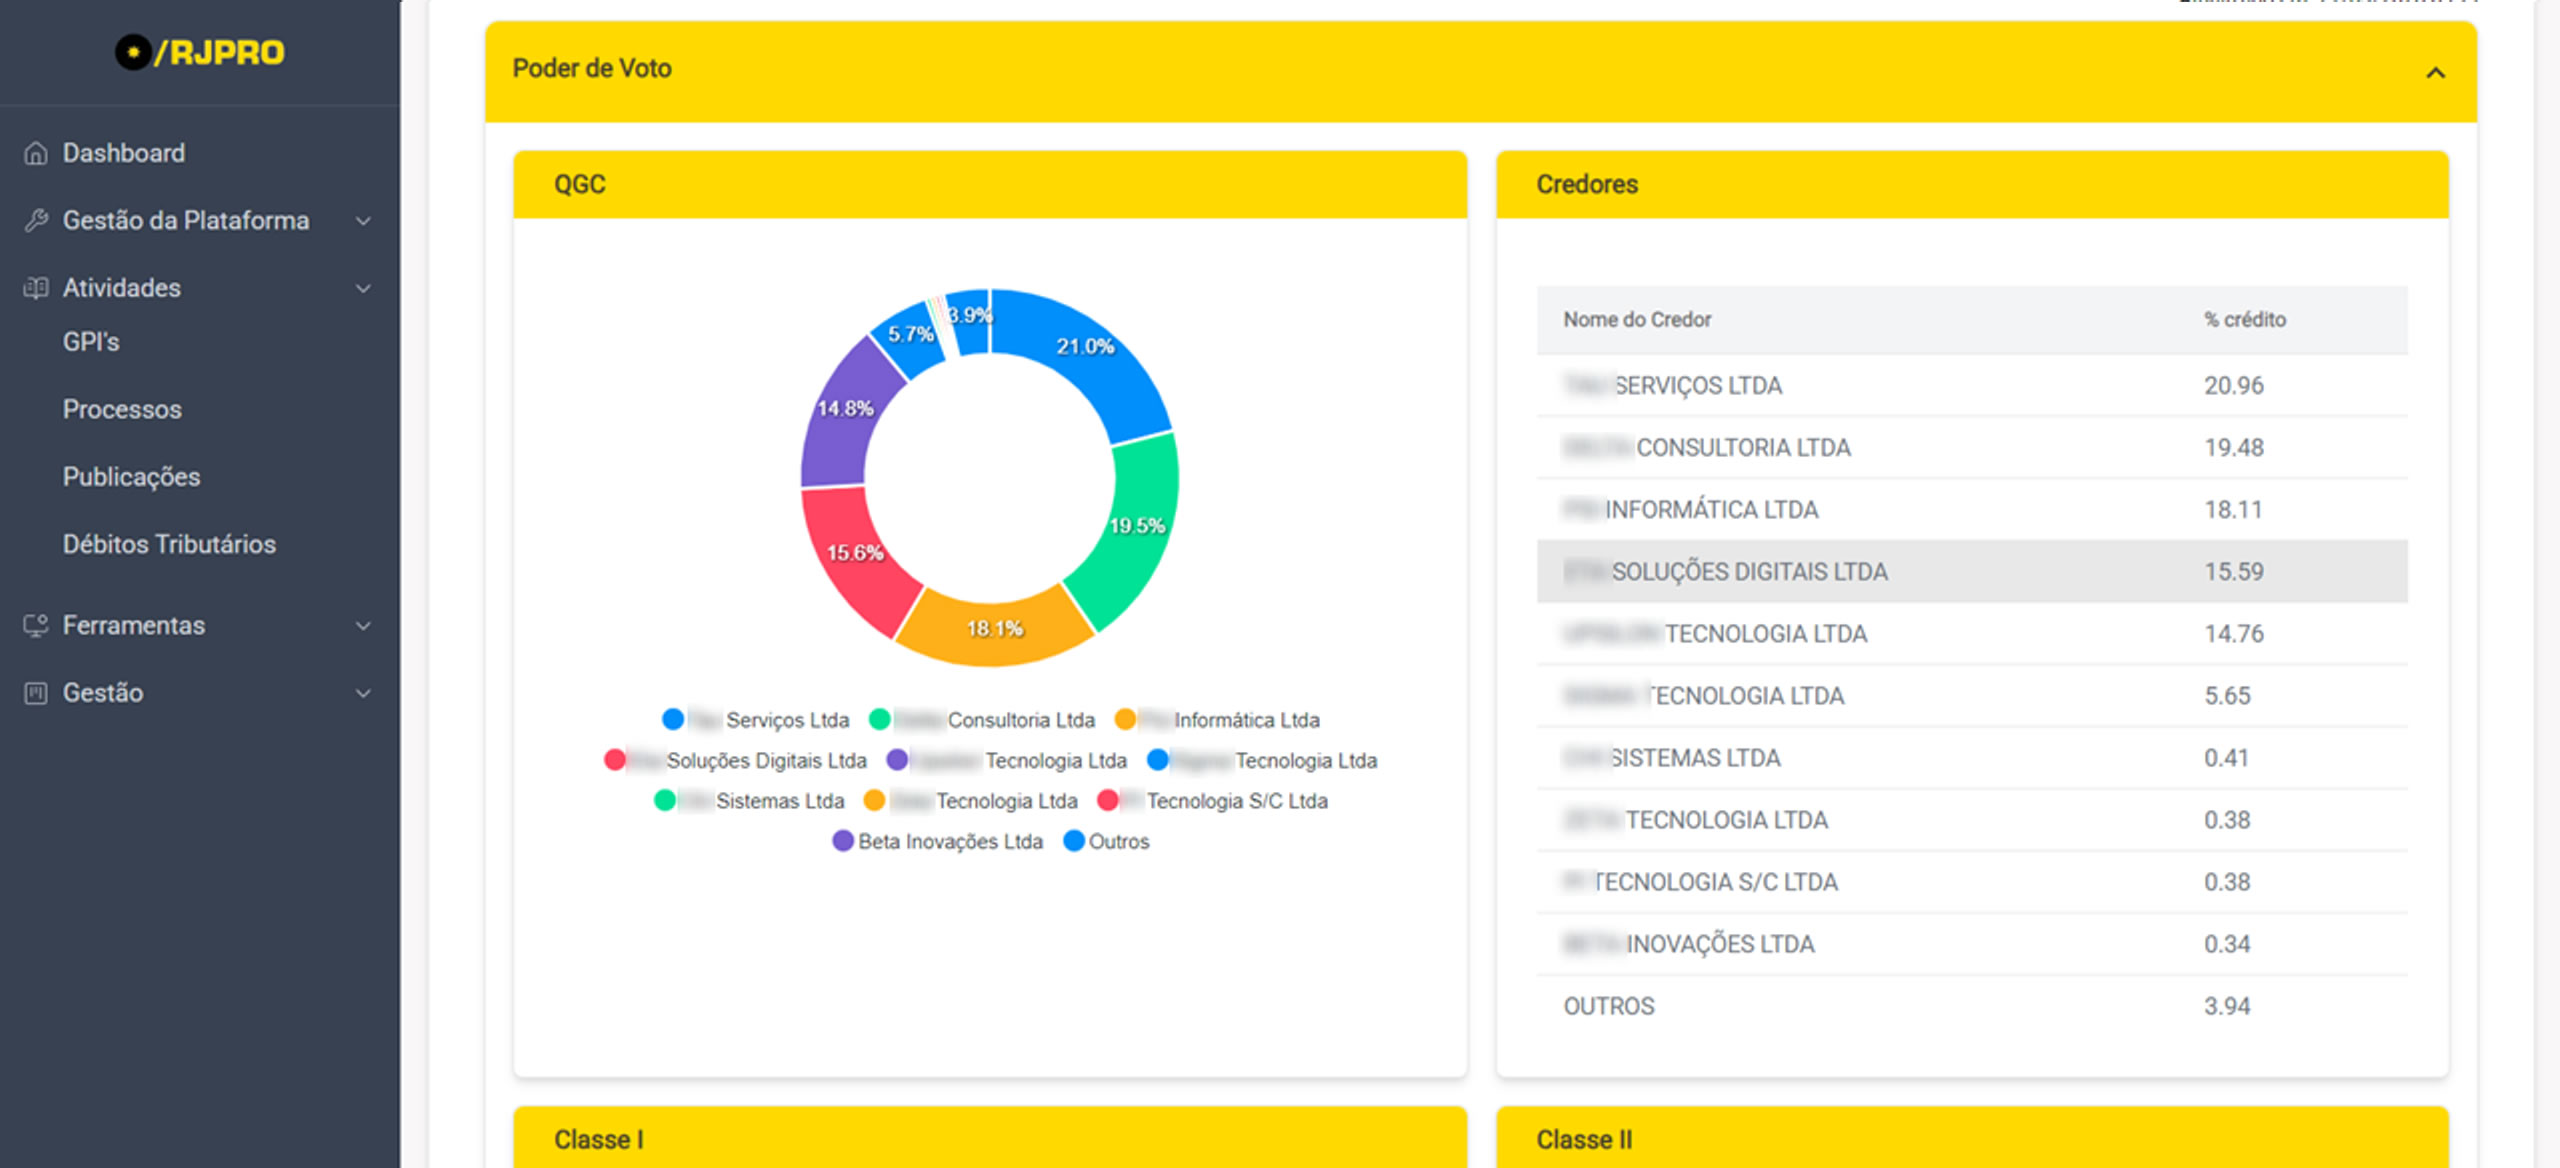Expand the Ferramentas menu chevron

pos(364,626)
